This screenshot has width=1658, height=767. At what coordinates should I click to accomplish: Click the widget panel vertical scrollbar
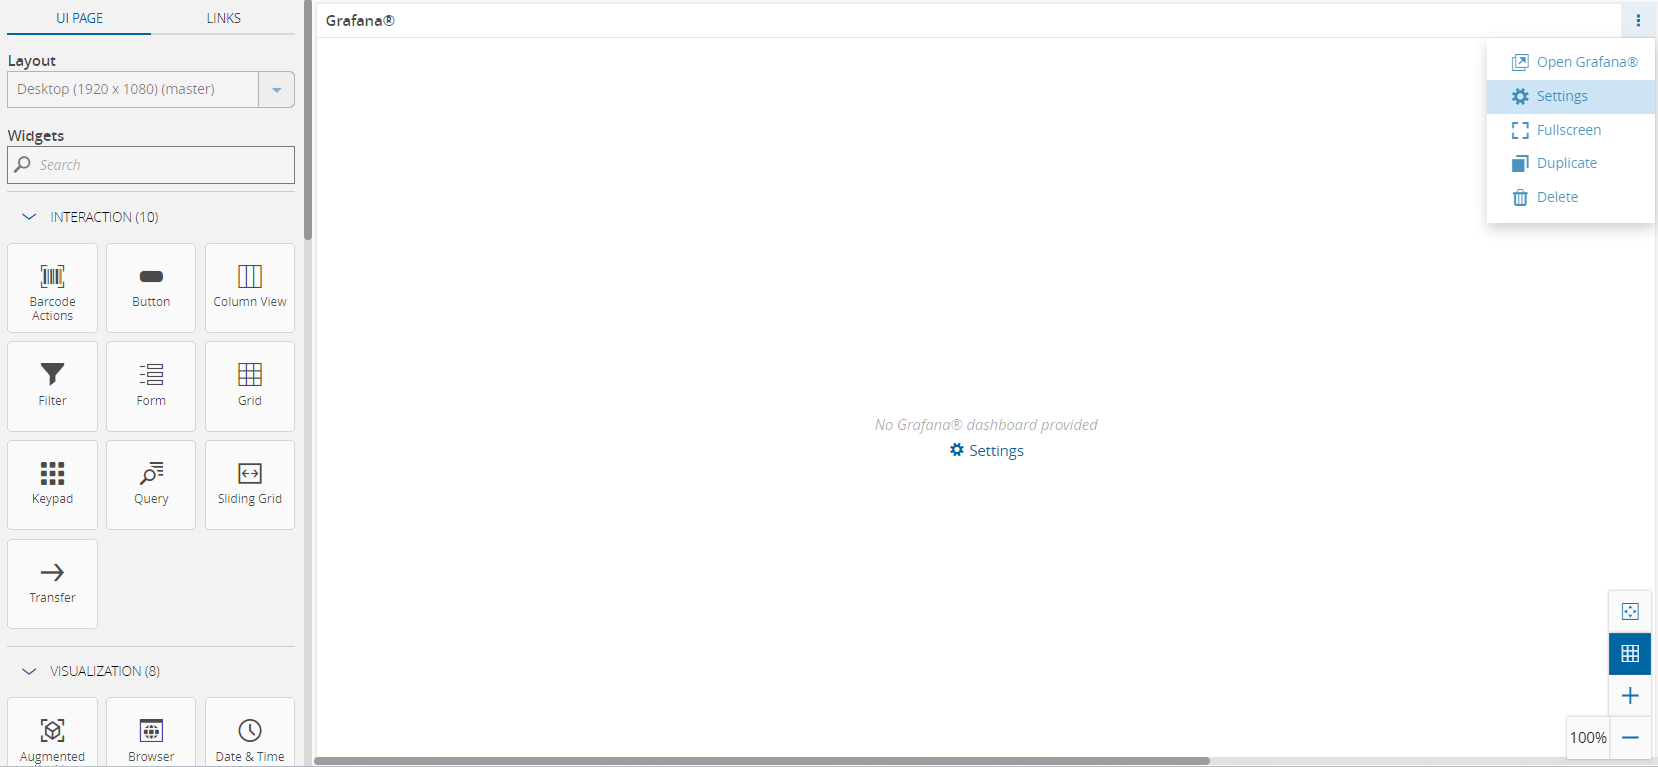308,120
